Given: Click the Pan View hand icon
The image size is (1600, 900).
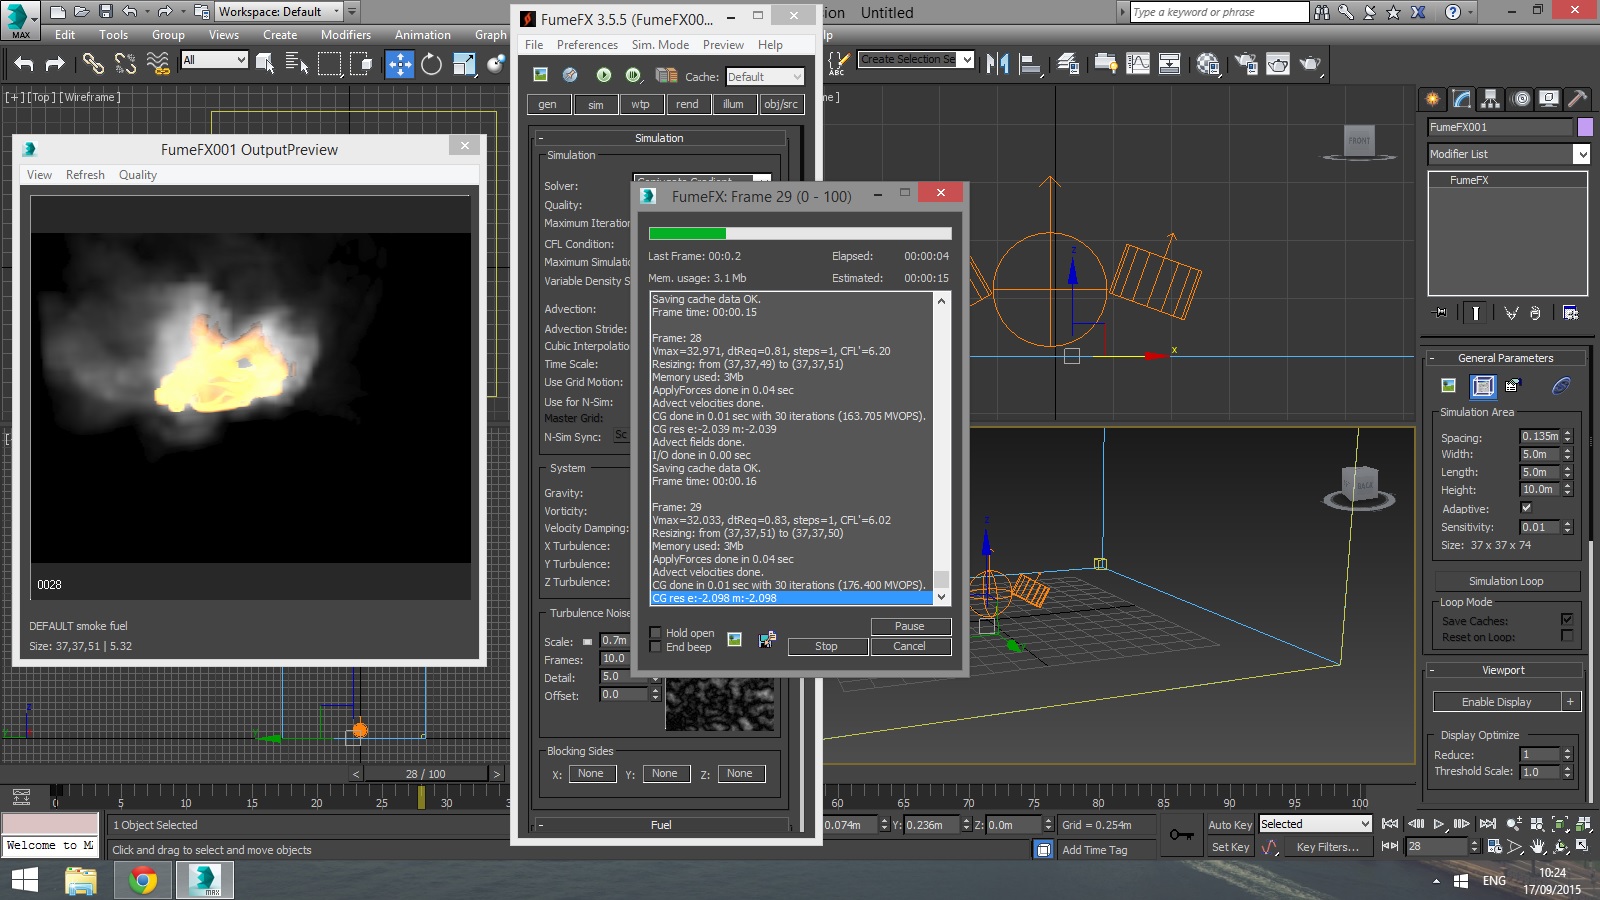Looking at the screenshot, I should tap(1538, 847).
